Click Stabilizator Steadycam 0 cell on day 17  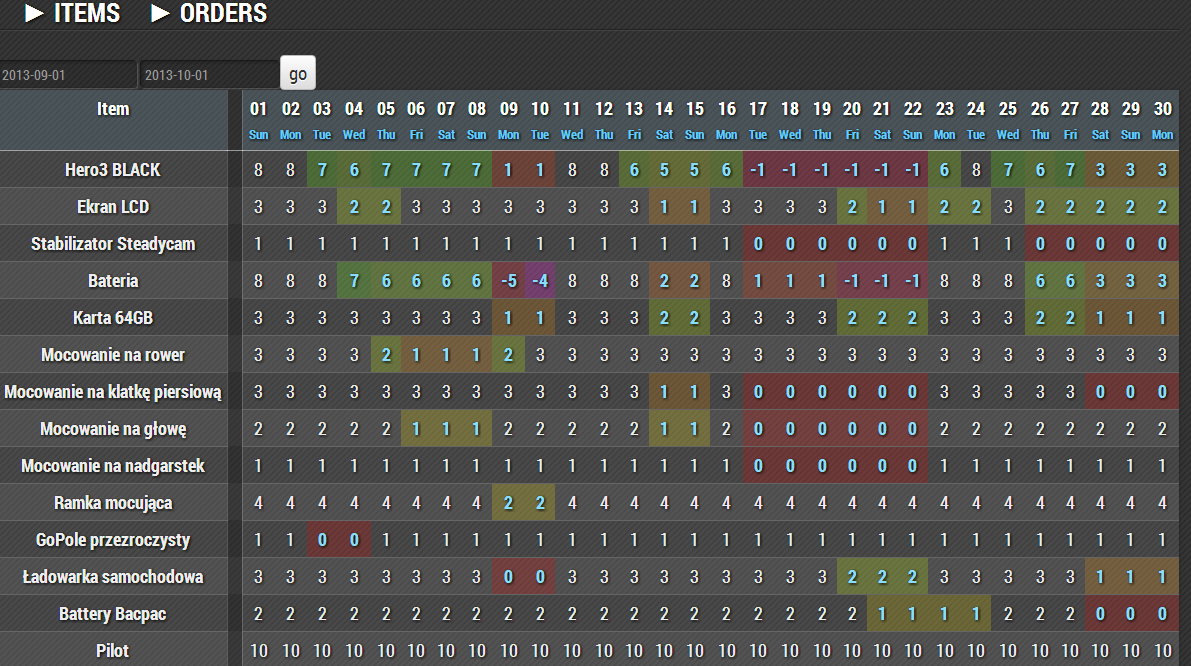pos(758,244)
